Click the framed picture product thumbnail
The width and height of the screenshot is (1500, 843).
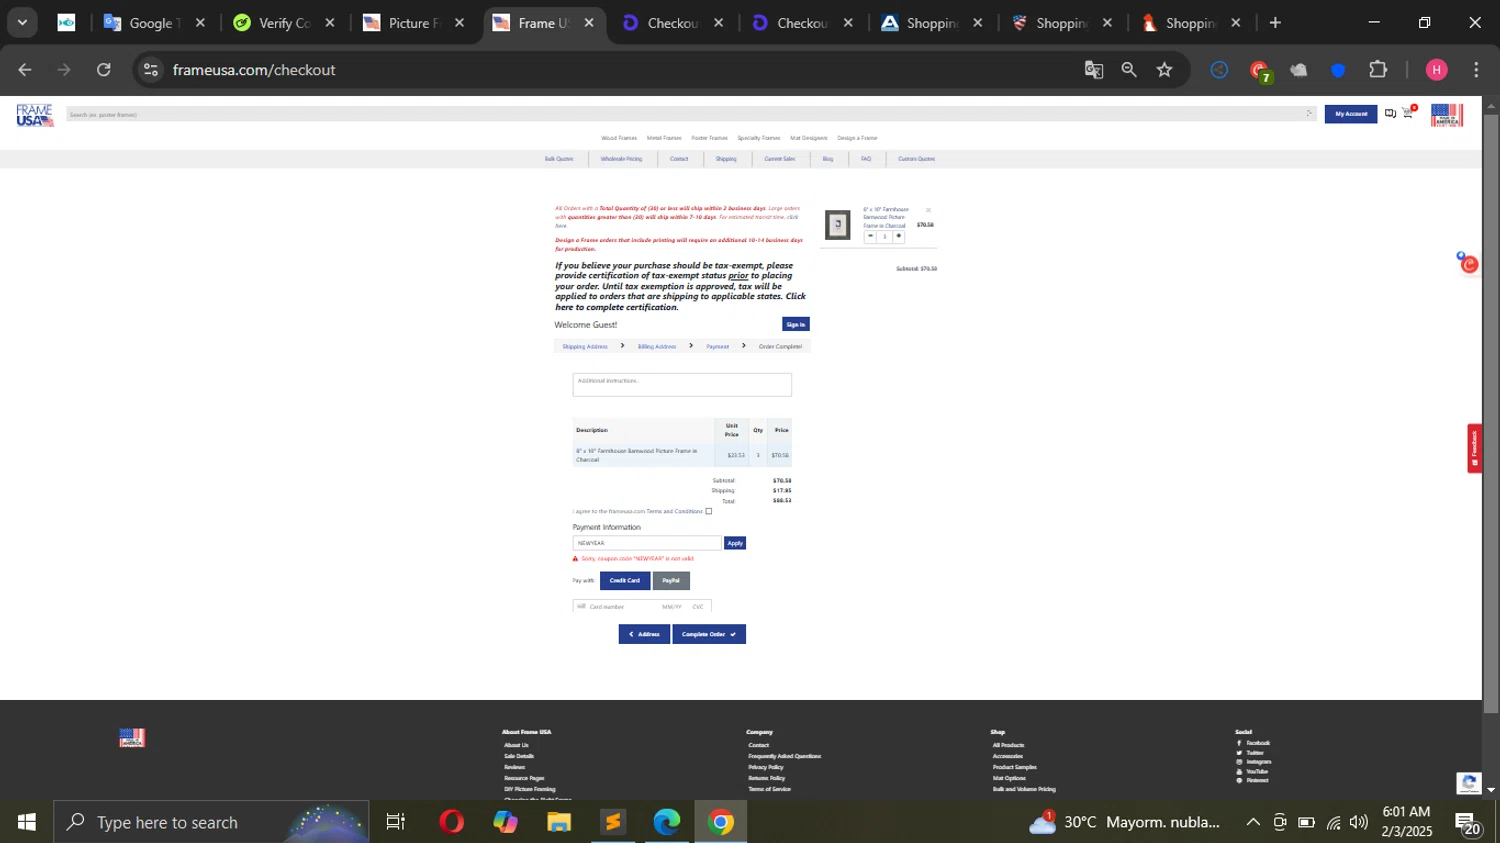(838, 225)
